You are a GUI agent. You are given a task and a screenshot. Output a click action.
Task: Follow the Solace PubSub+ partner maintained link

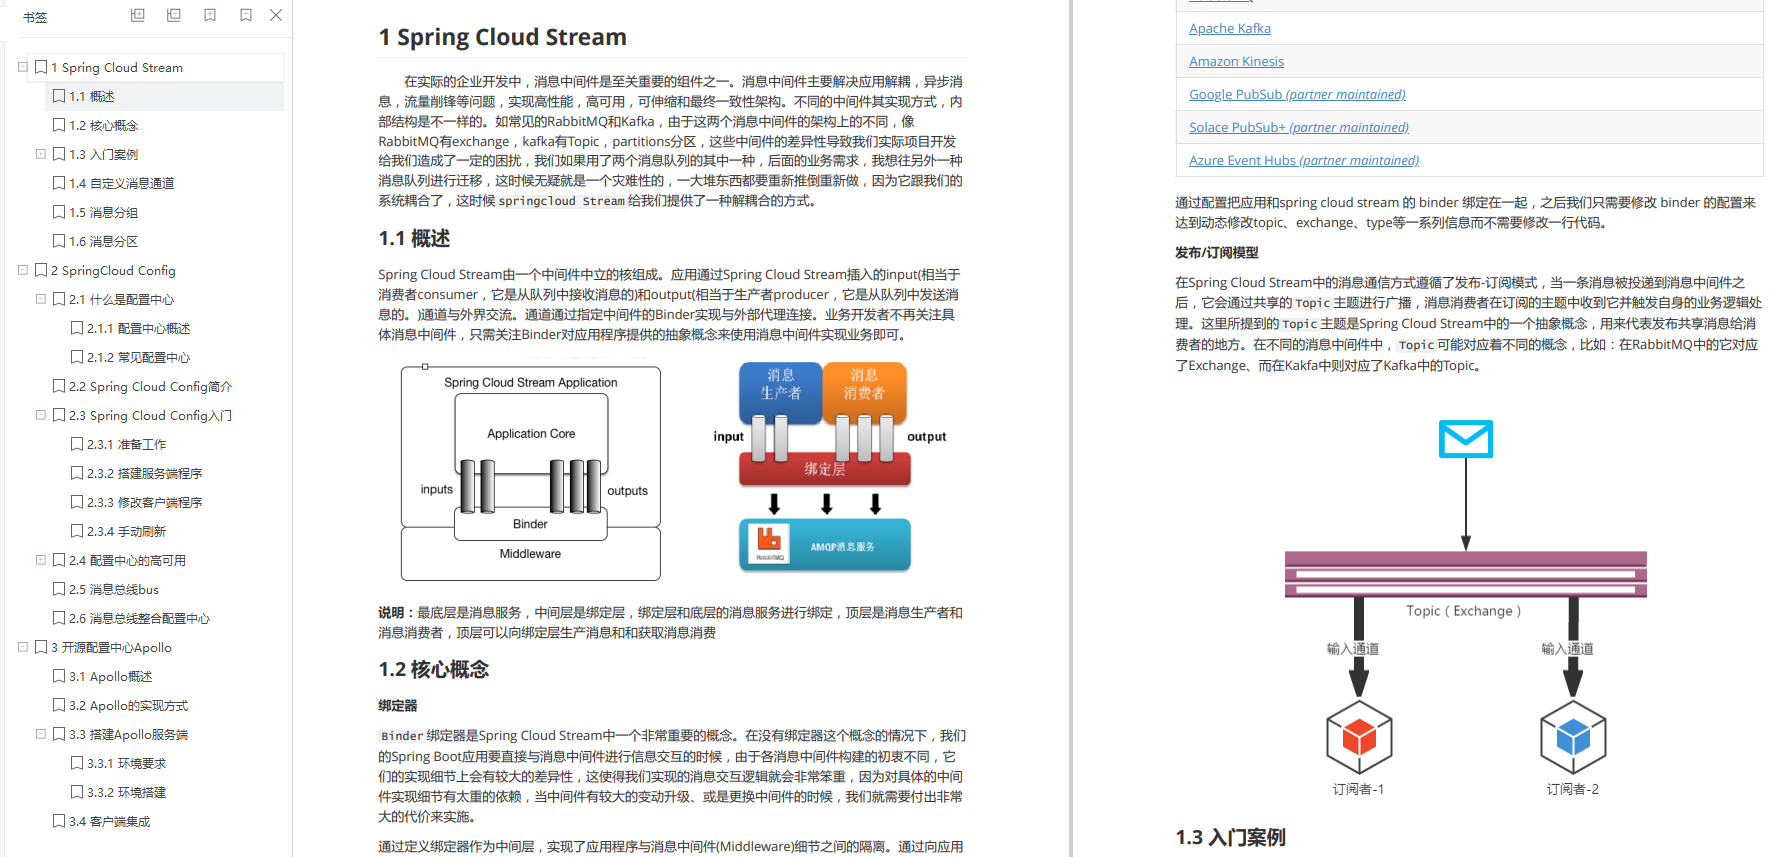[x=1299, y=127]
